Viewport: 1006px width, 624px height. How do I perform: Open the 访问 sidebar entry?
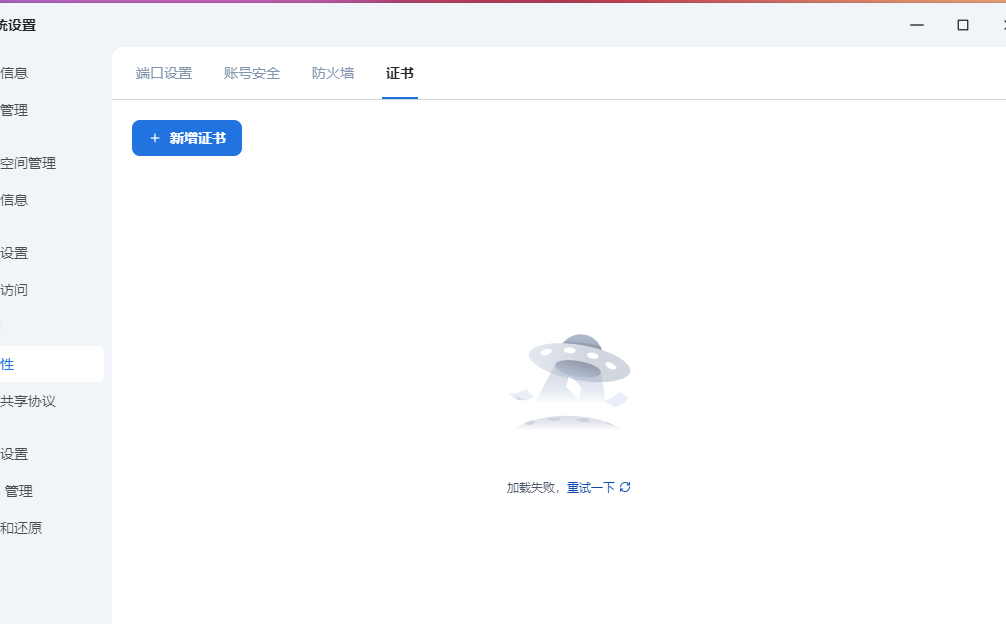click(x=15, y=289)
